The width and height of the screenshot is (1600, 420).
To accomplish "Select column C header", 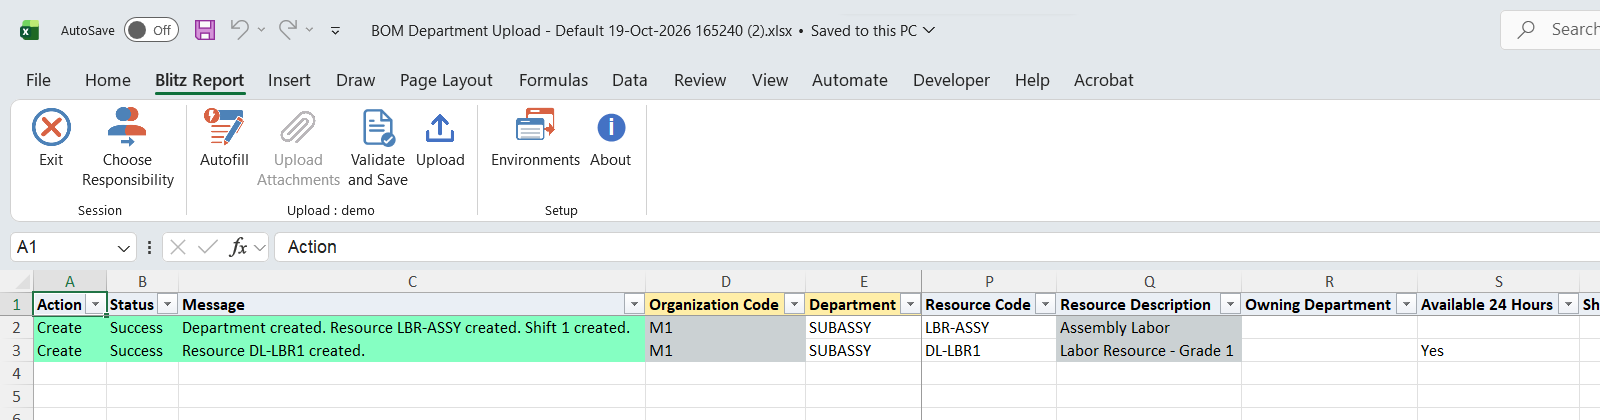I will pyautogui.click(x=412, y=282).
